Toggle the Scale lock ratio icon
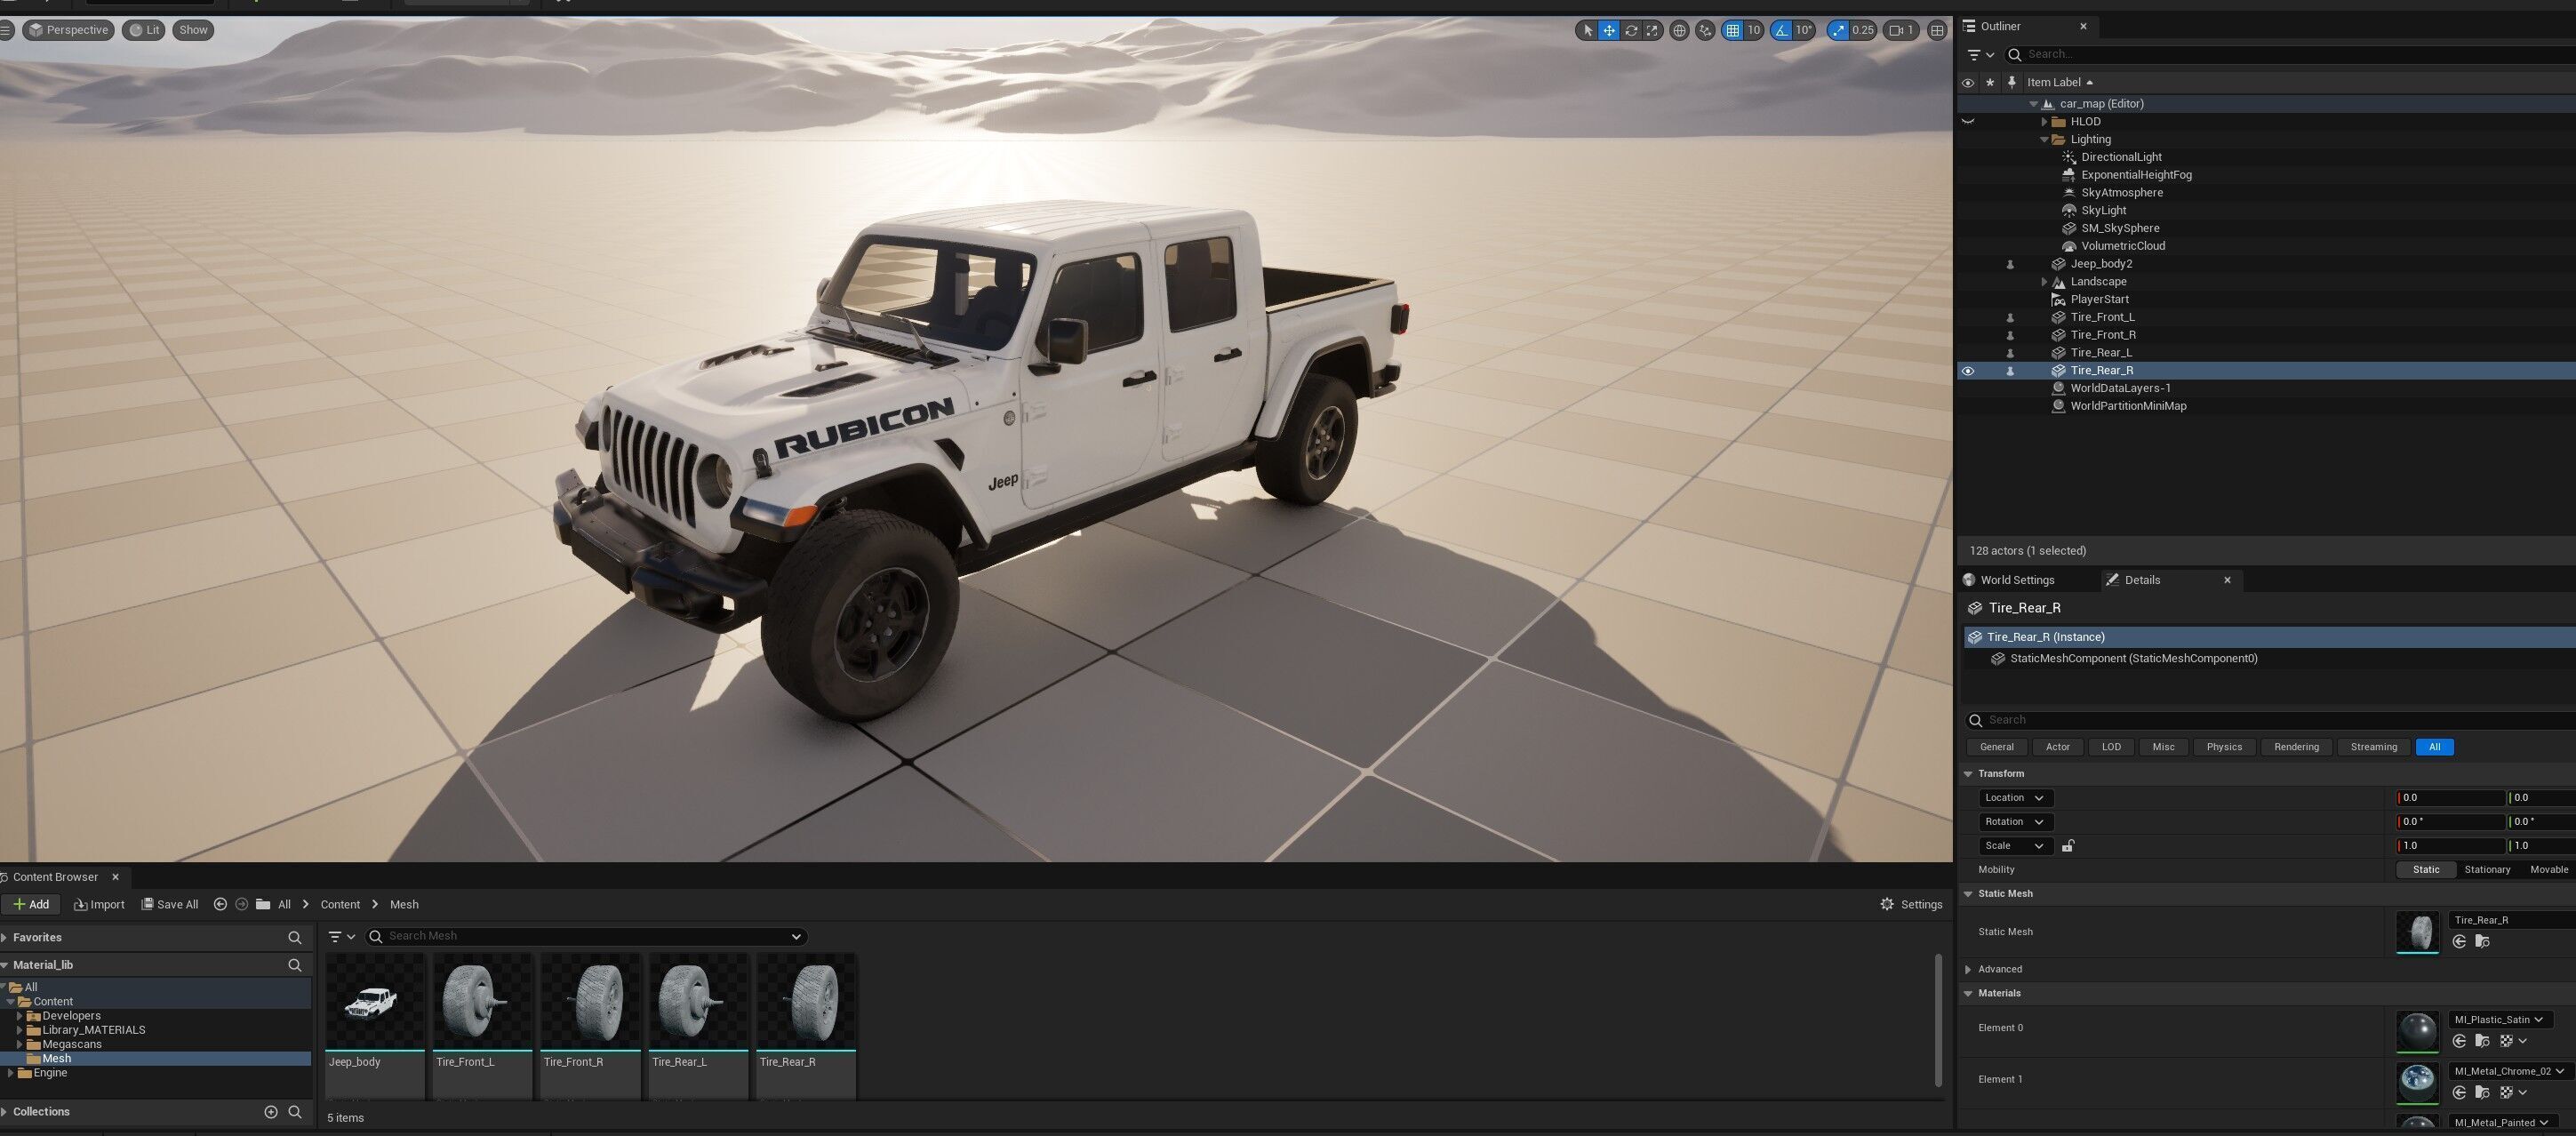2576x1136 pixels. (2068, 846)
